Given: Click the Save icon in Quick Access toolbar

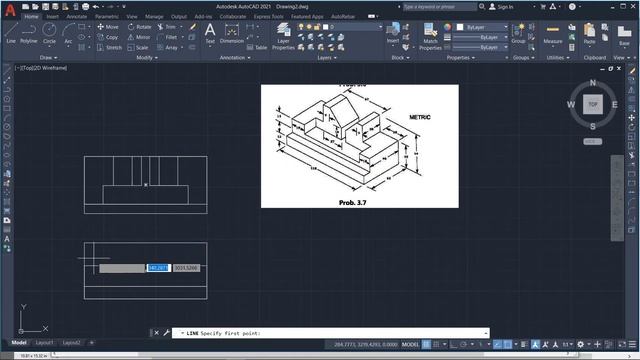Looking at the screenshot, I should pos(45,7).
